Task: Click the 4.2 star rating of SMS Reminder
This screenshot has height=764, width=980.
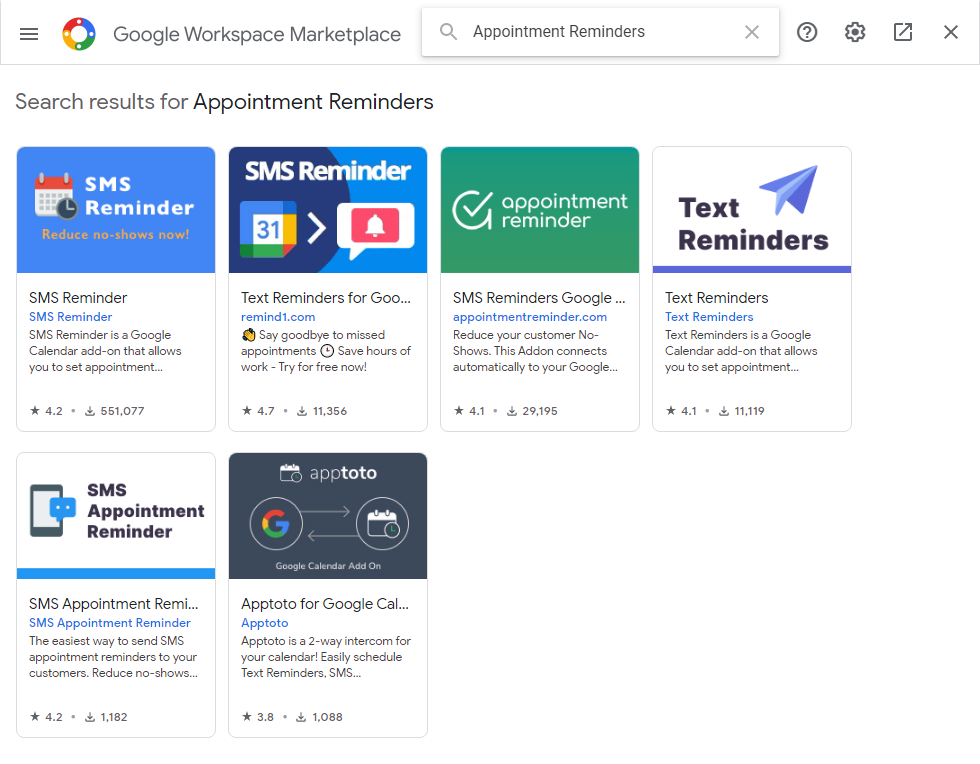Action: click(x=47, y=411)
